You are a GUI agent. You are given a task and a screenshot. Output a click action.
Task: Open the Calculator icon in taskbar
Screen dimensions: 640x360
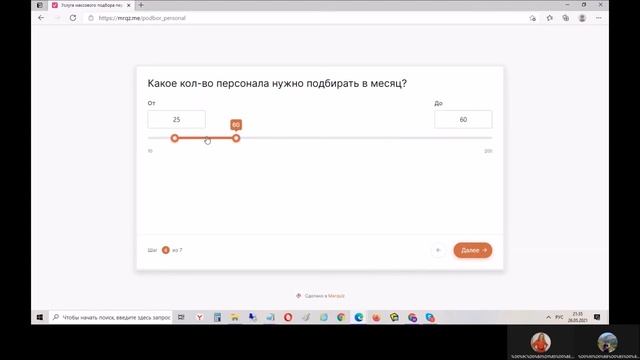click(x=217, y=317)
